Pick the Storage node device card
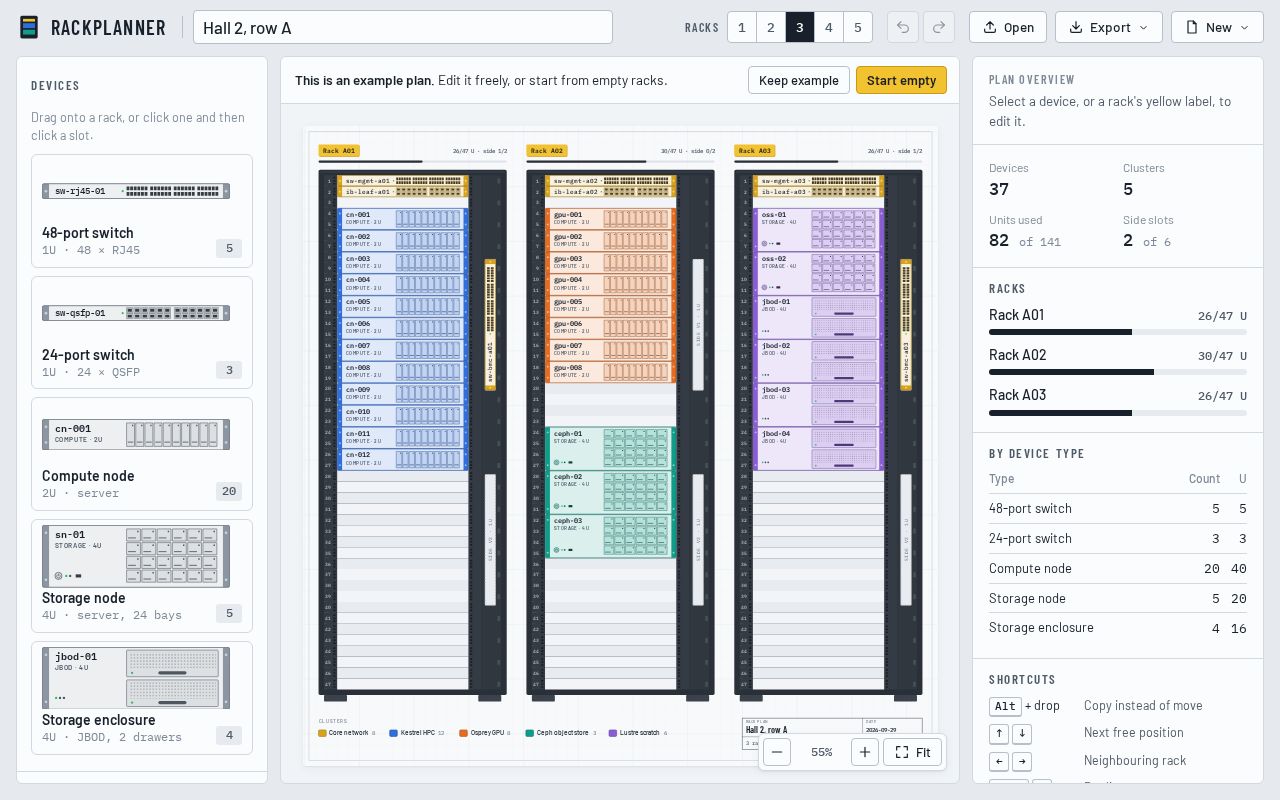This screenshot has width=1280, height=800. click(x=142, y=576)
